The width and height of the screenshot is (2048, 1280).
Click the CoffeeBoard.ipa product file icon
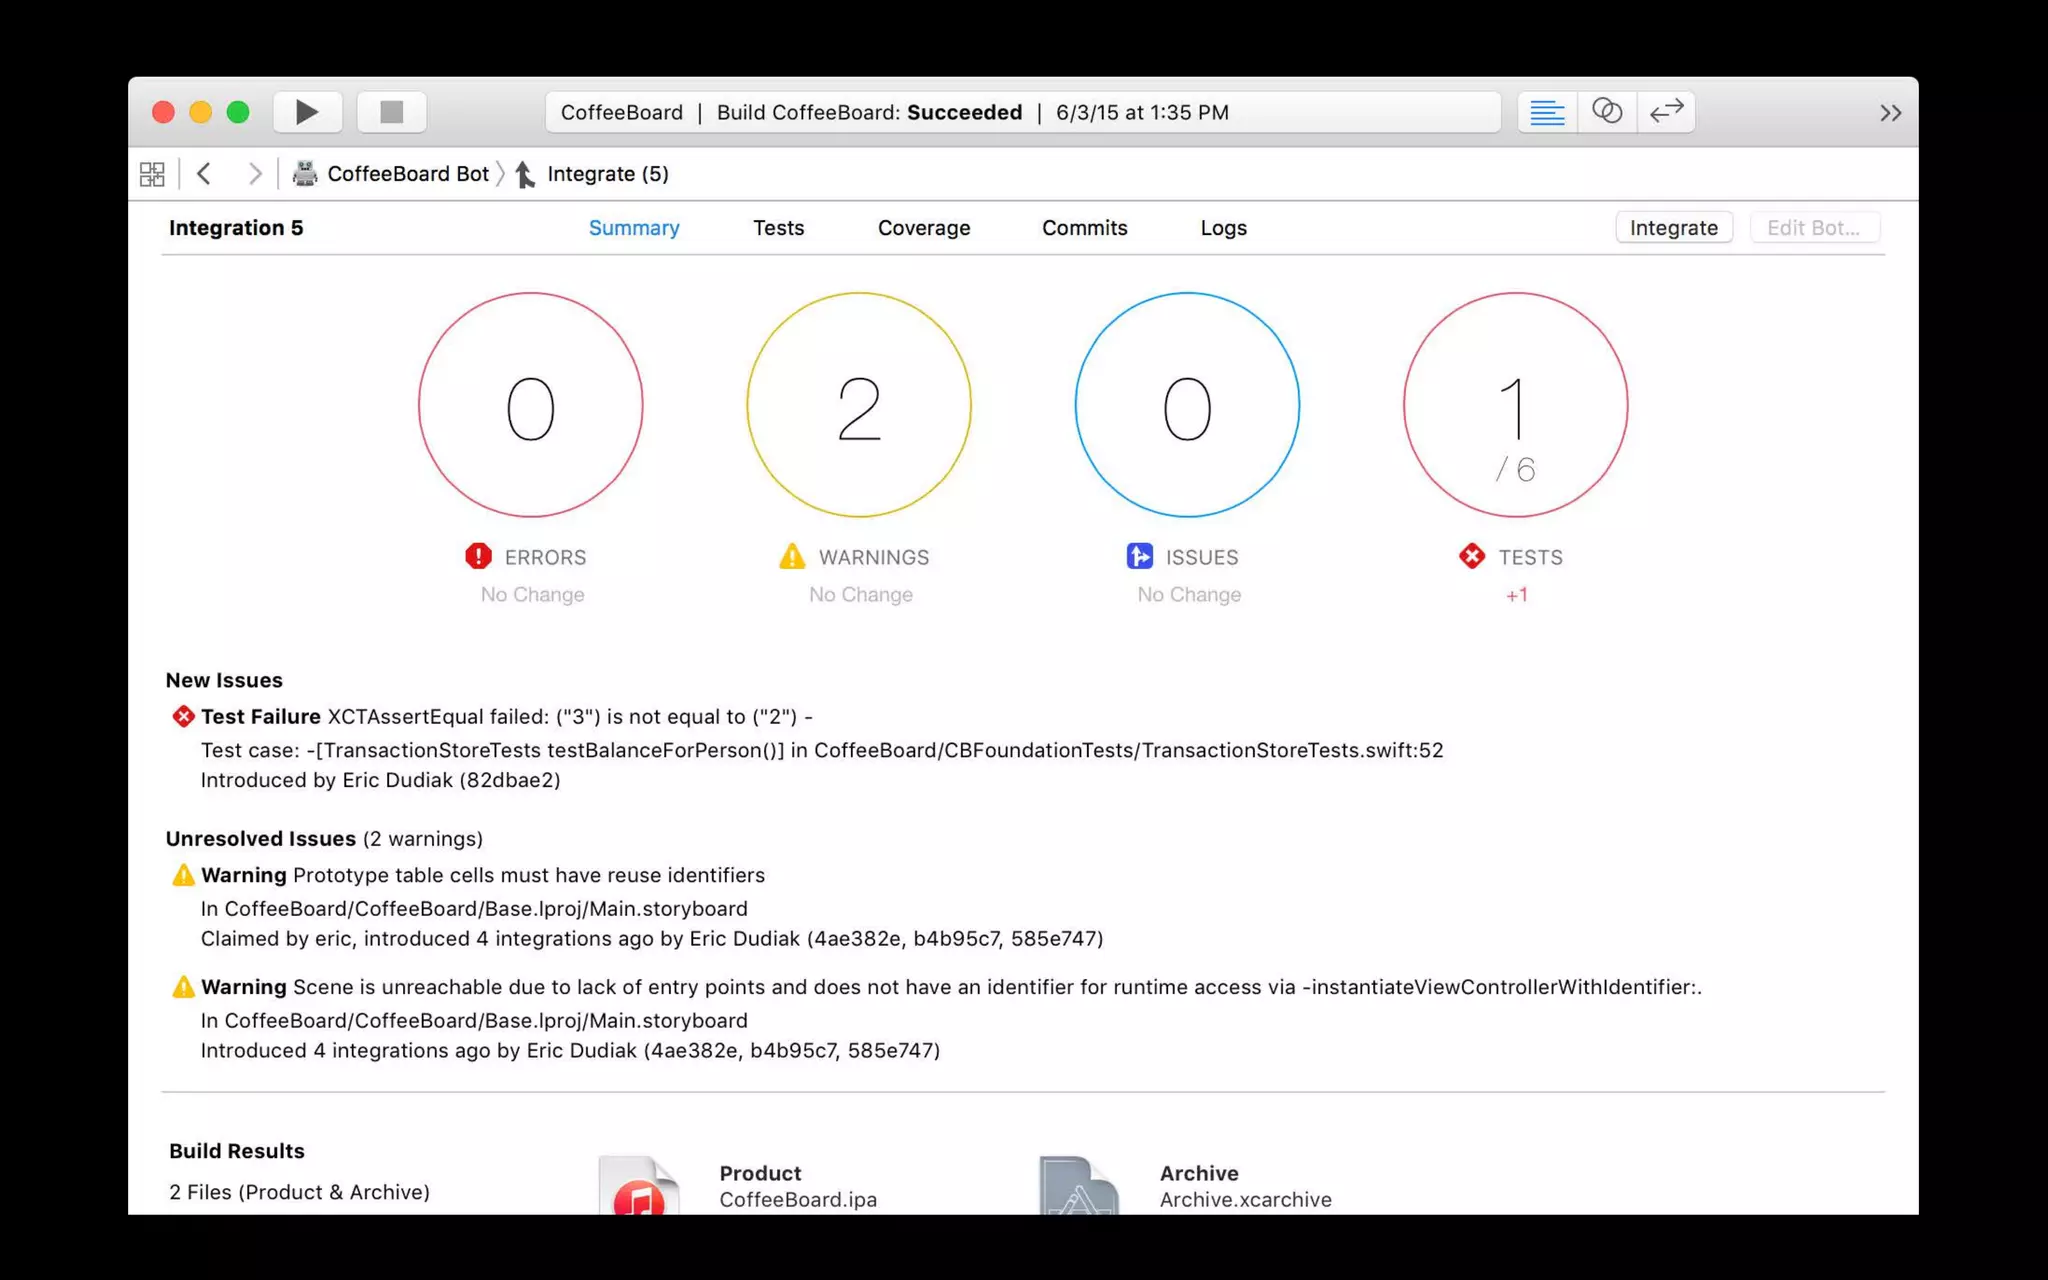[x=639, y=1187]
